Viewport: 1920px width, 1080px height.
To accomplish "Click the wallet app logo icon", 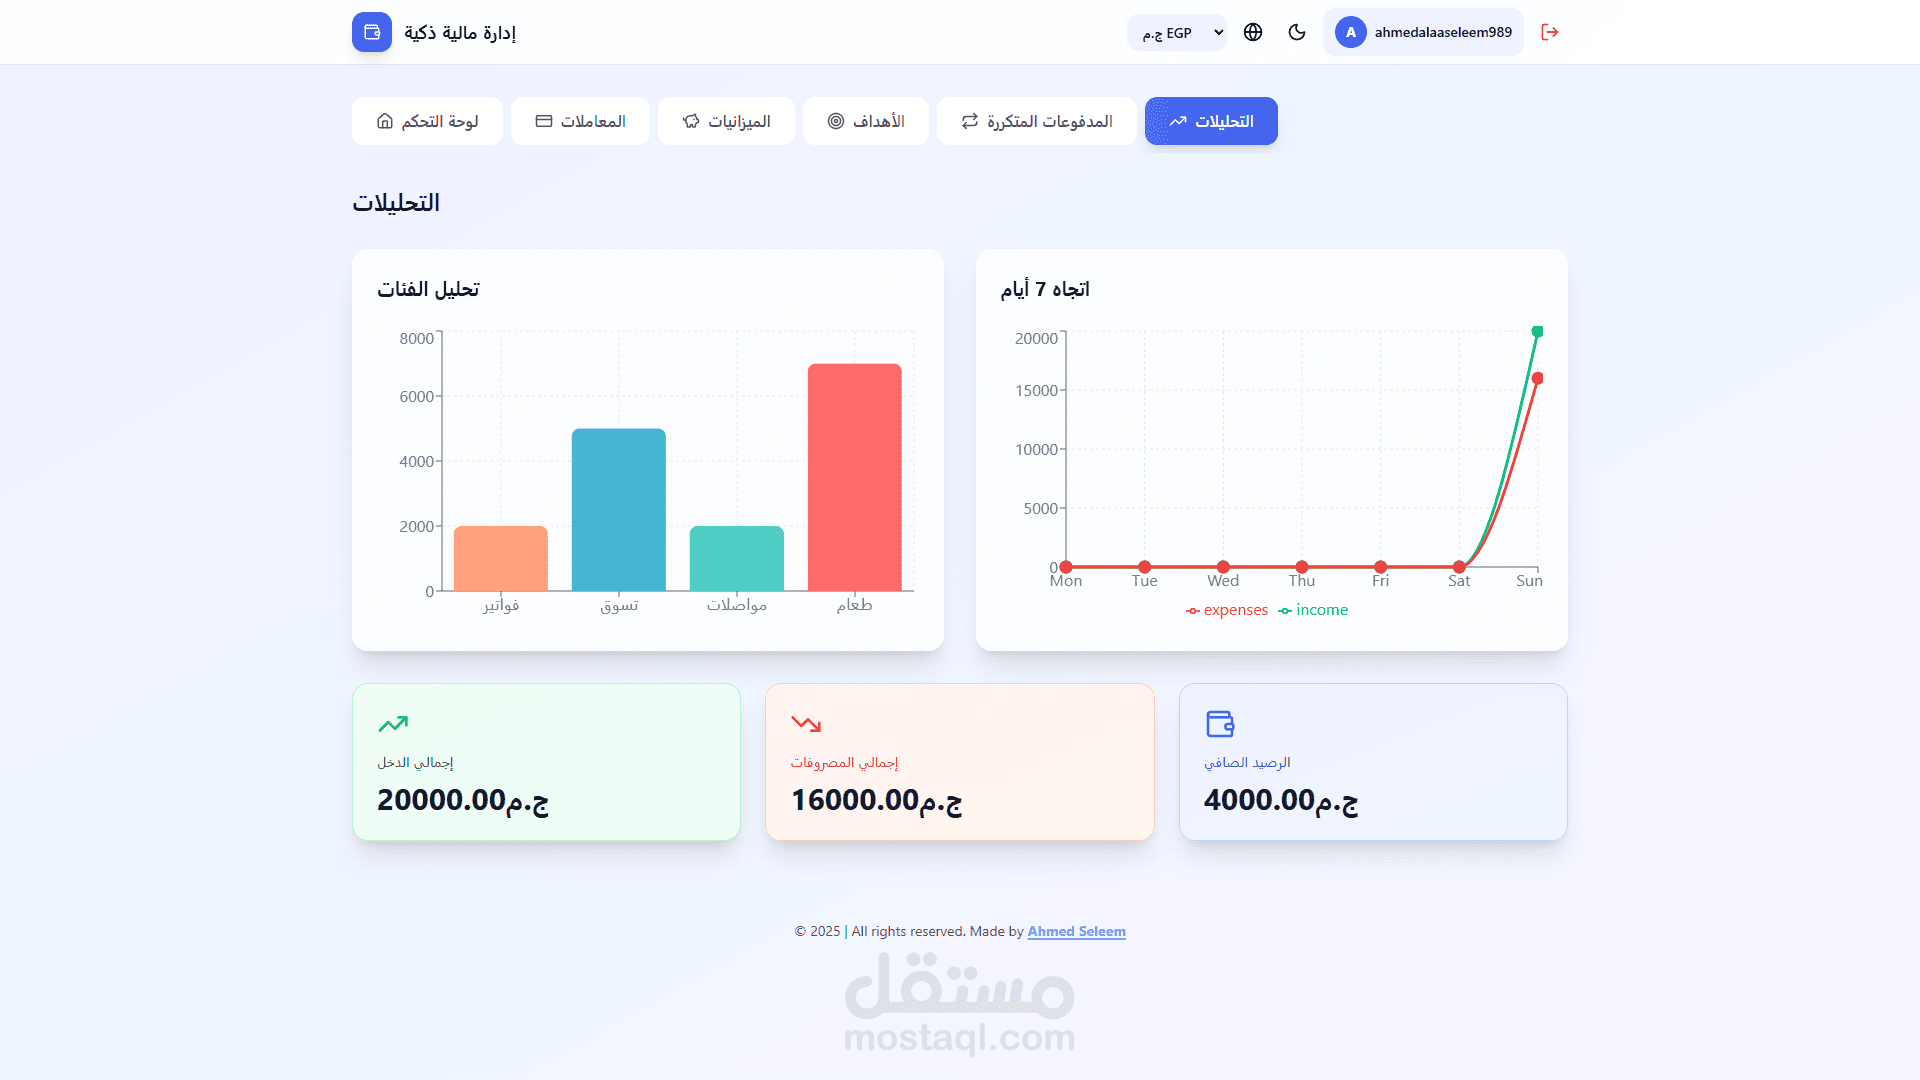I will click(371, 32).
